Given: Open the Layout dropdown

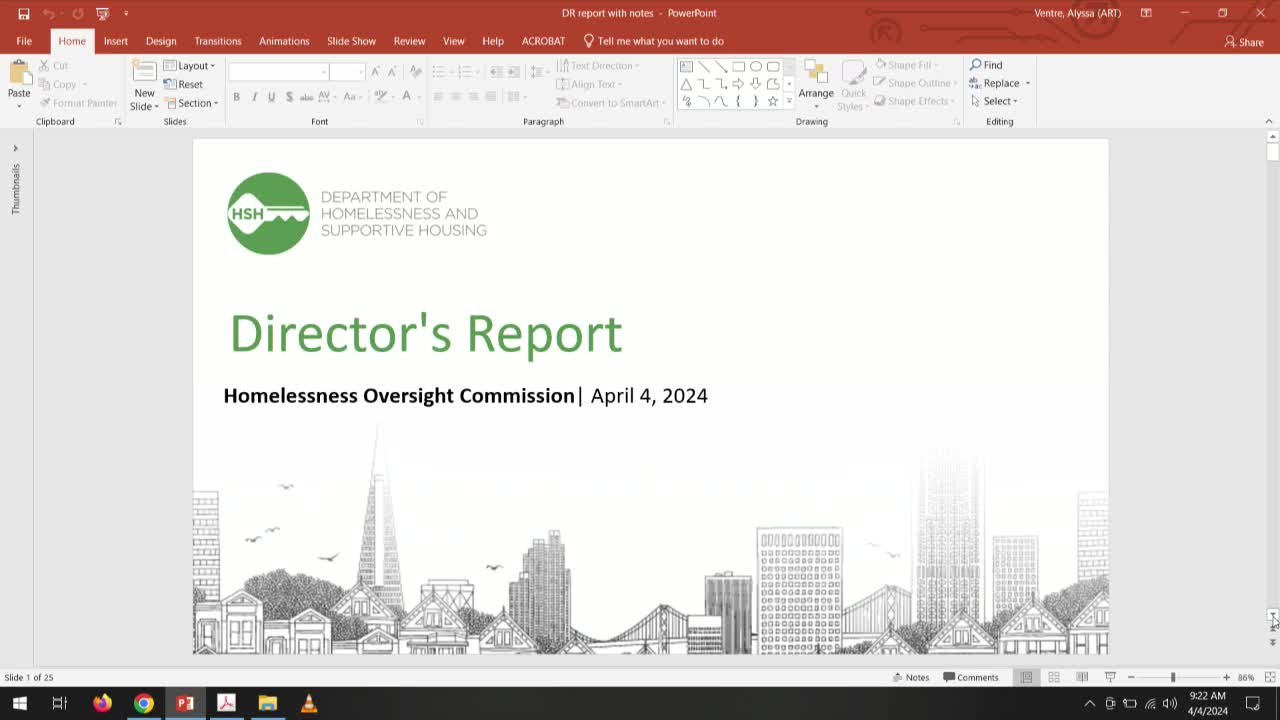Looking at the screenshot, I should (x=190, y=66).
